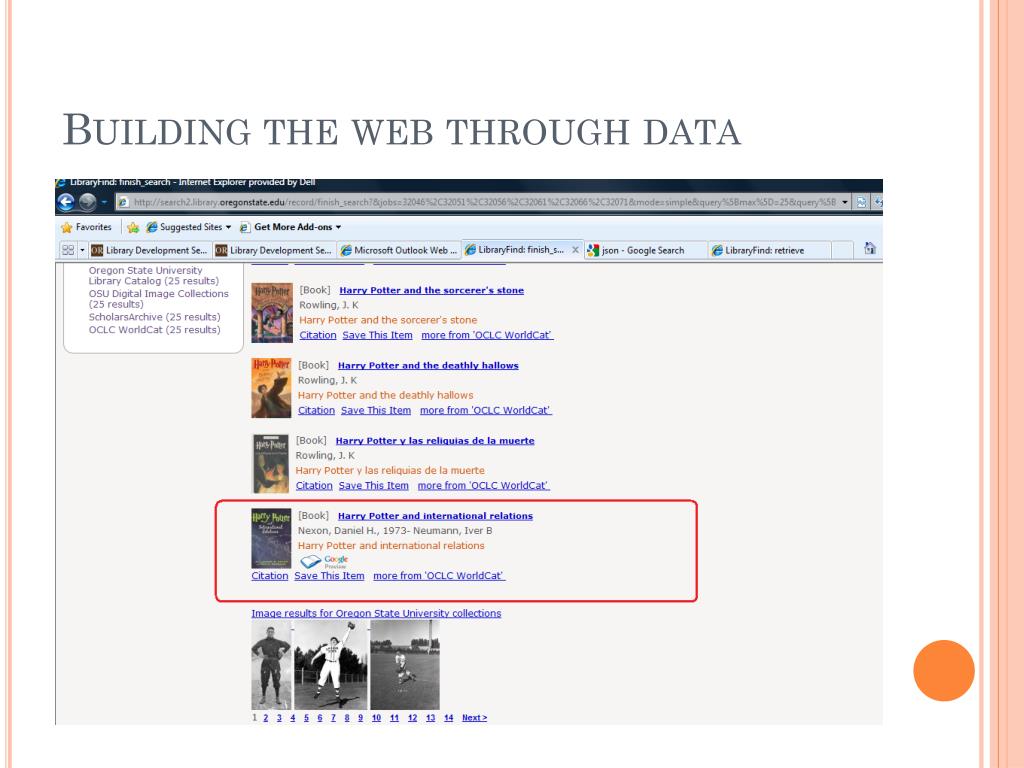Click the Add to Favorites Bar icon
This screenshot has height=768, width=1024.
point(133,227)
